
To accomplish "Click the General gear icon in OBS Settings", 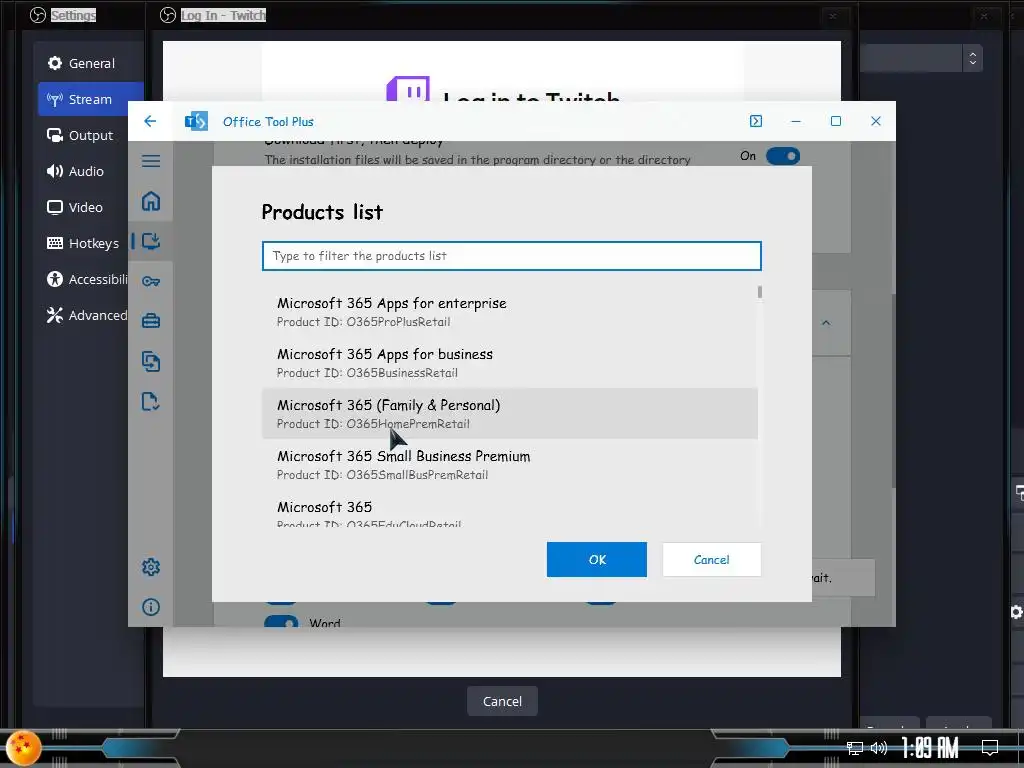I will click(55, 63).
